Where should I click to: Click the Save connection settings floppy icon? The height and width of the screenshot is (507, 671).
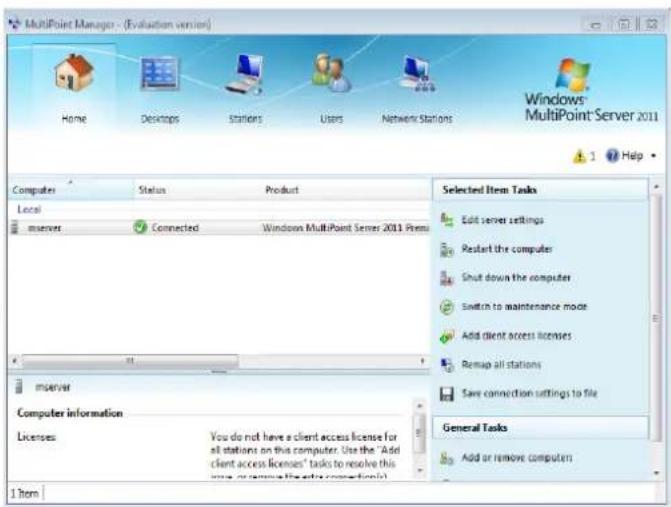click(447, 394)
